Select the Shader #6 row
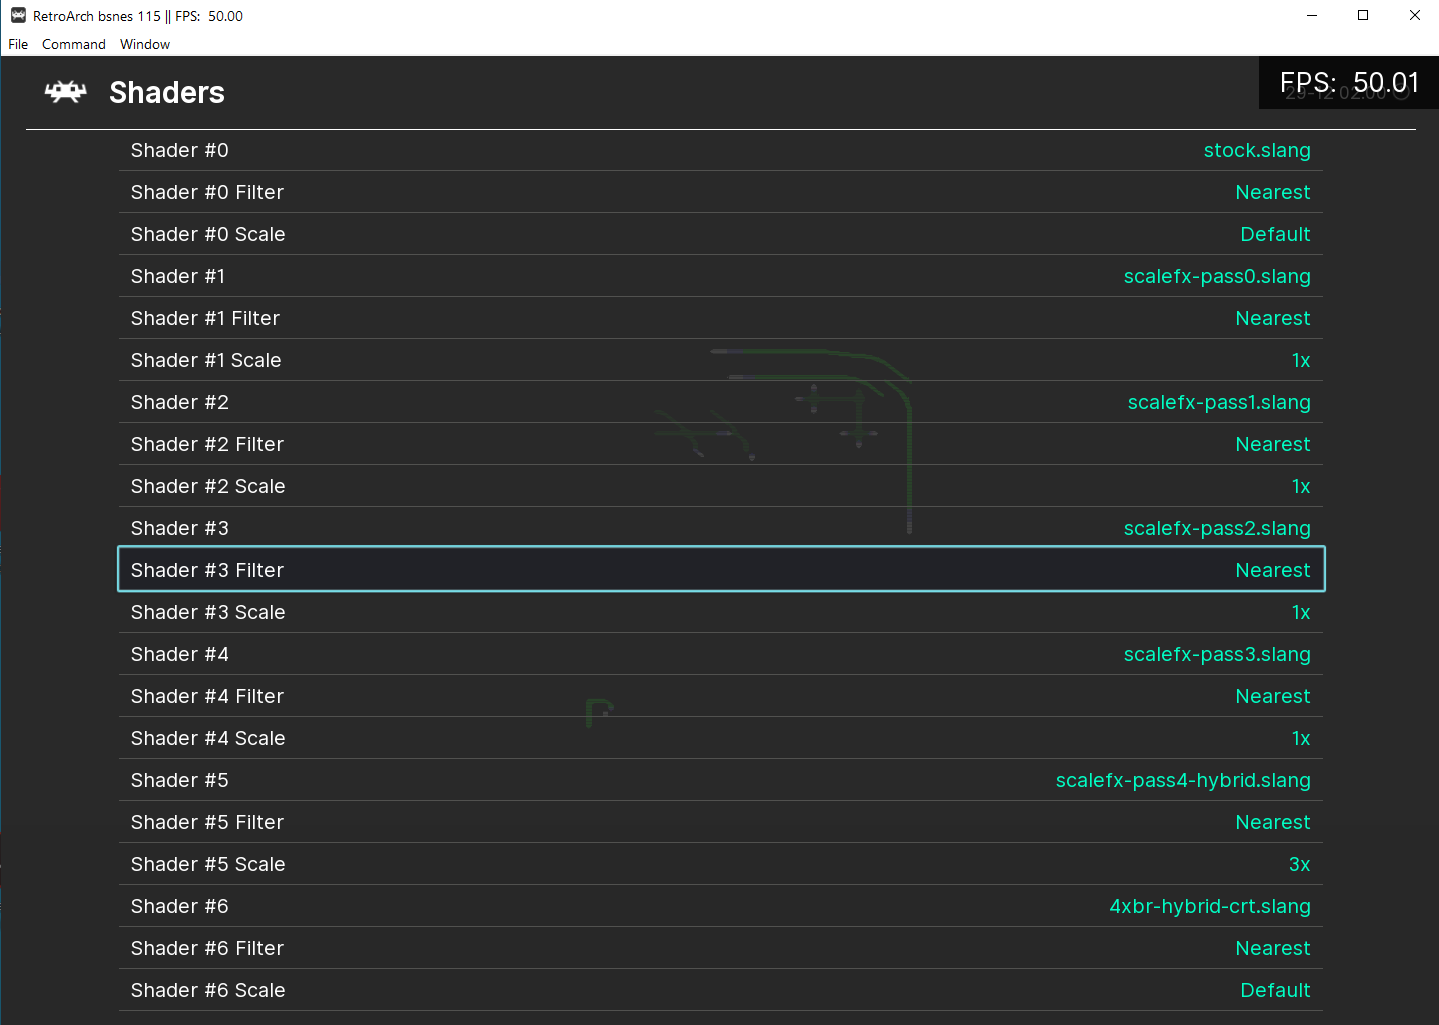The image size is (1439, 1025). tap(720, 906)
